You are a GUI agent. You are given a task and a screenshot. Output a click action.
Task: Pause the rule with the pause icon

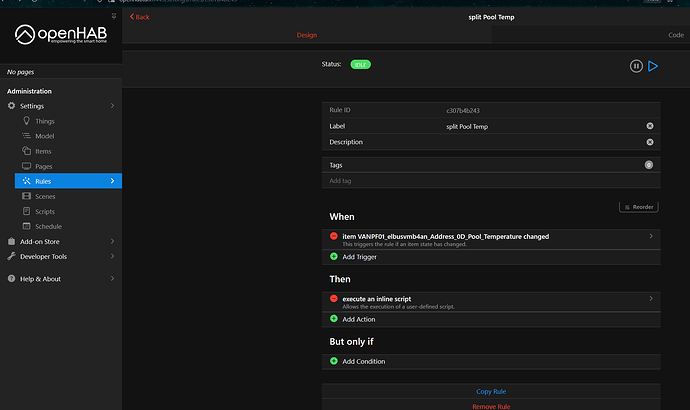(x=636, y=66)
